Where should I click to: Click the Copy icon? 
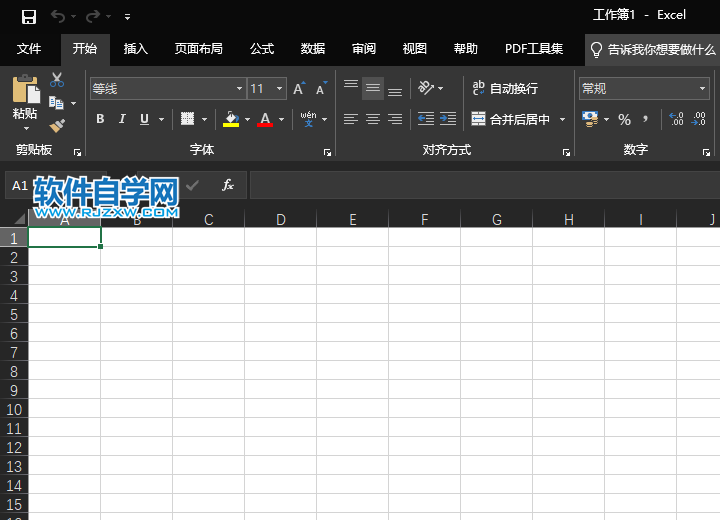pyautogui.click(x=56, y=102)
